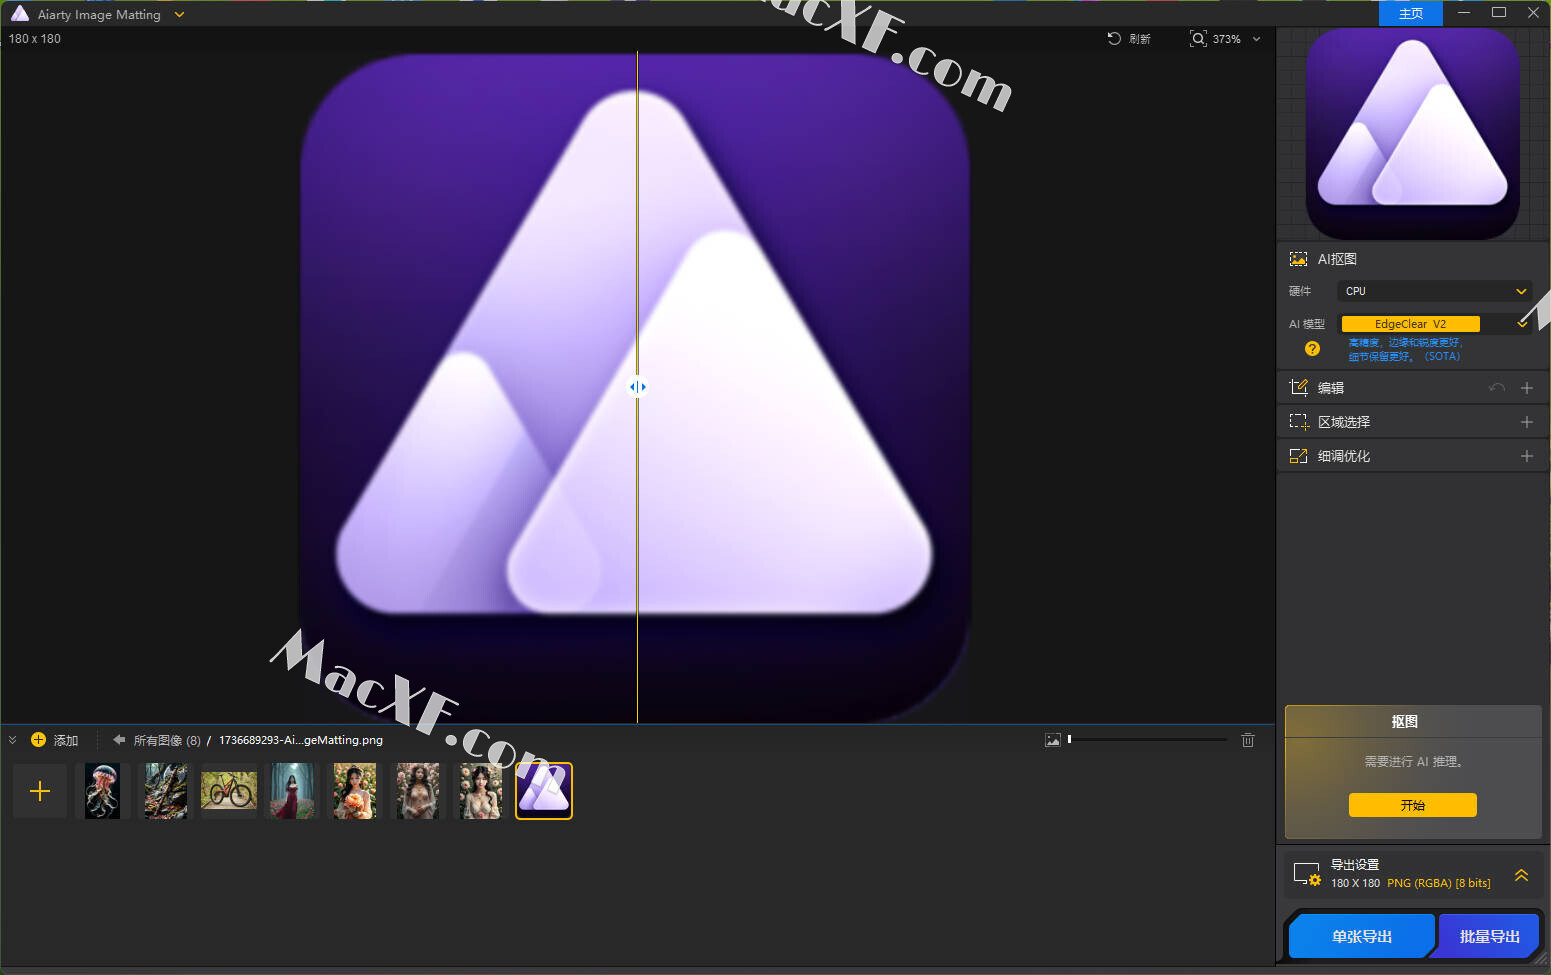
Task: Select the woman holding flowers thumbnail
Action: click(x=355, y=791)
